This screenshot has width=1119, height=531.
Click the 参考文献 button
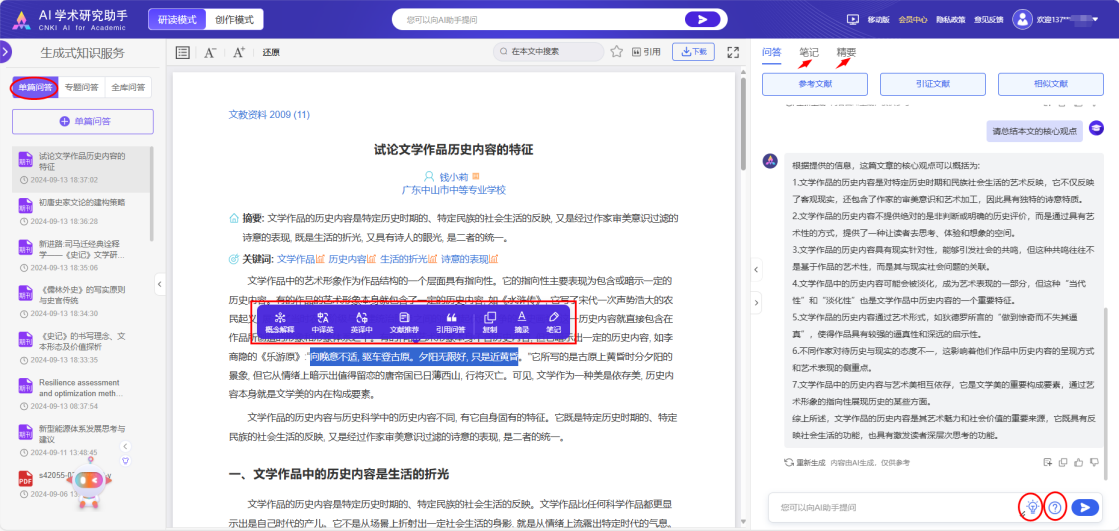pyautogui.click(x=814, y=85)
